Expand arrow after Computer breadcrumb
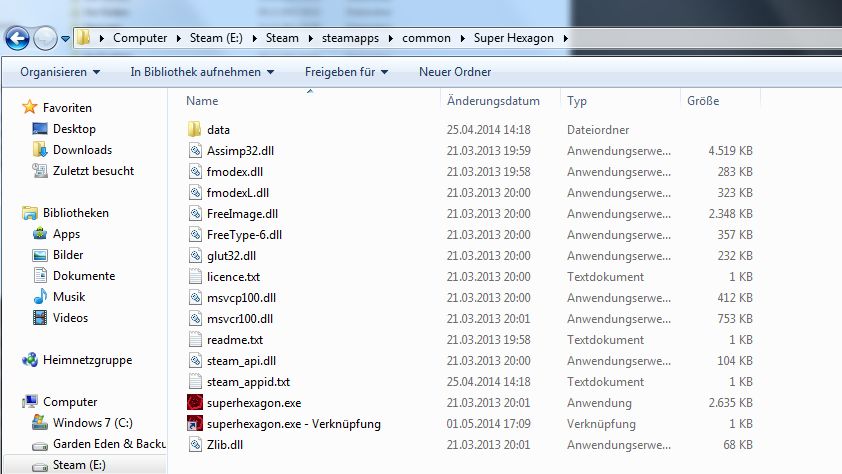842x474 pixels. 178,38
